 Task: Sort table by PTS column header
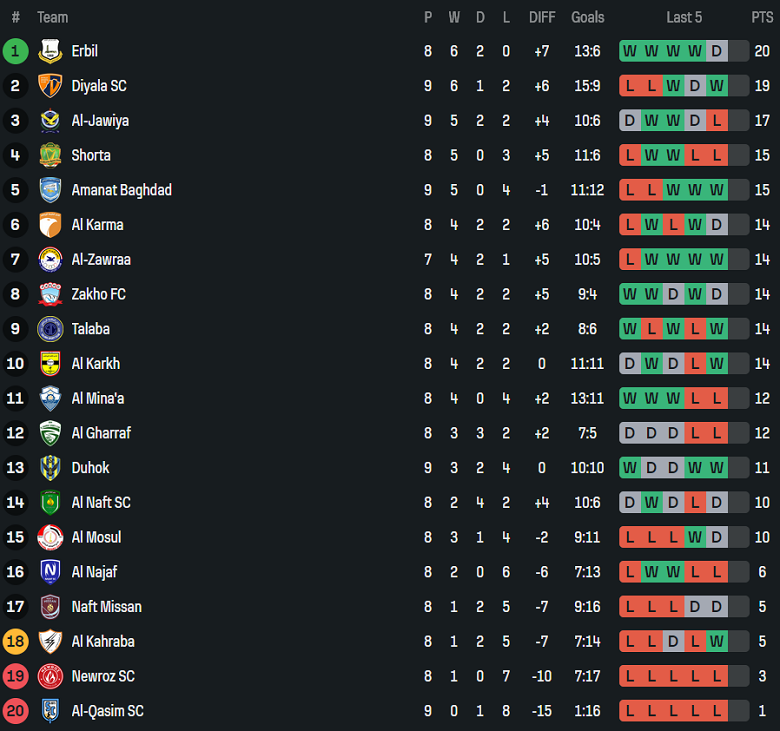pos(762,17)
